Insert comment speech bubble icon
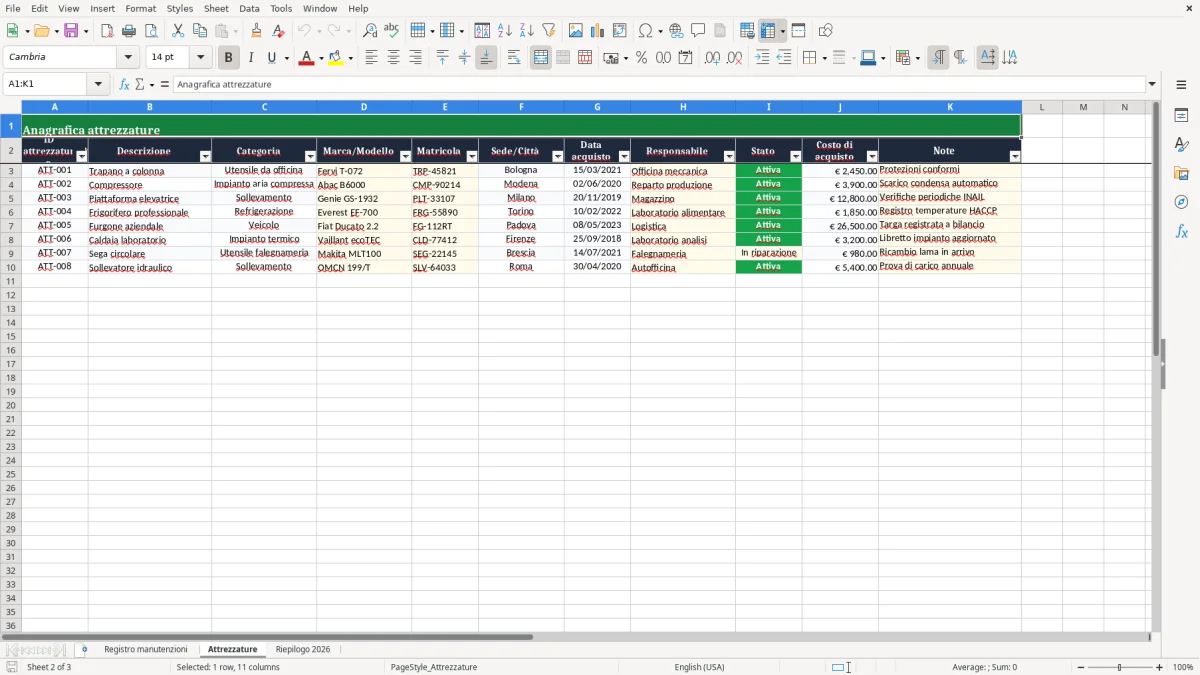Screen dimensions: 1200x675 pos(698,31)
